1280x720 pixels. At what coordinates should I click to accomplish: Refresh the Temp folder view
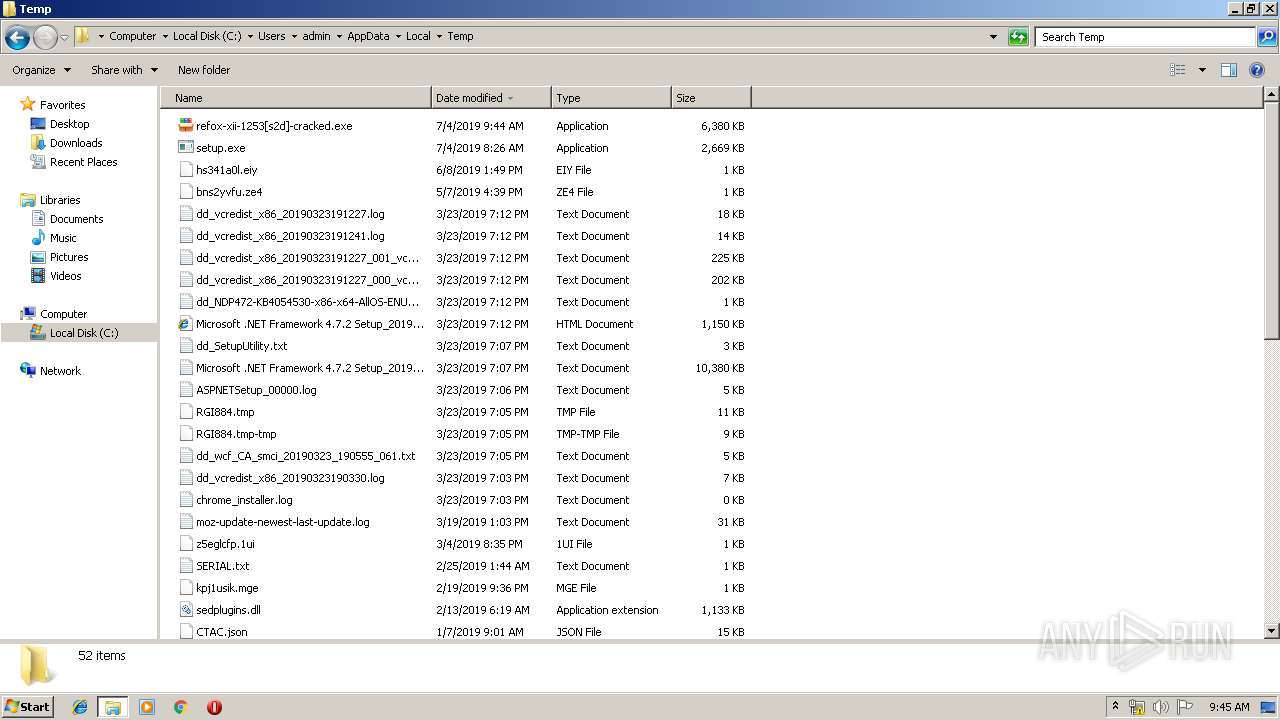click(1018, 37)
